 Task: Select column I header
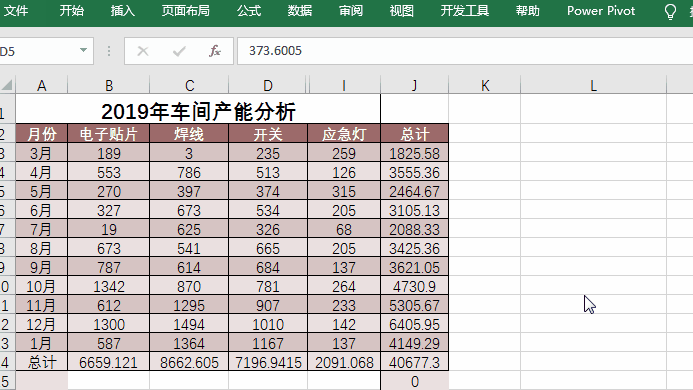[344, 85]
